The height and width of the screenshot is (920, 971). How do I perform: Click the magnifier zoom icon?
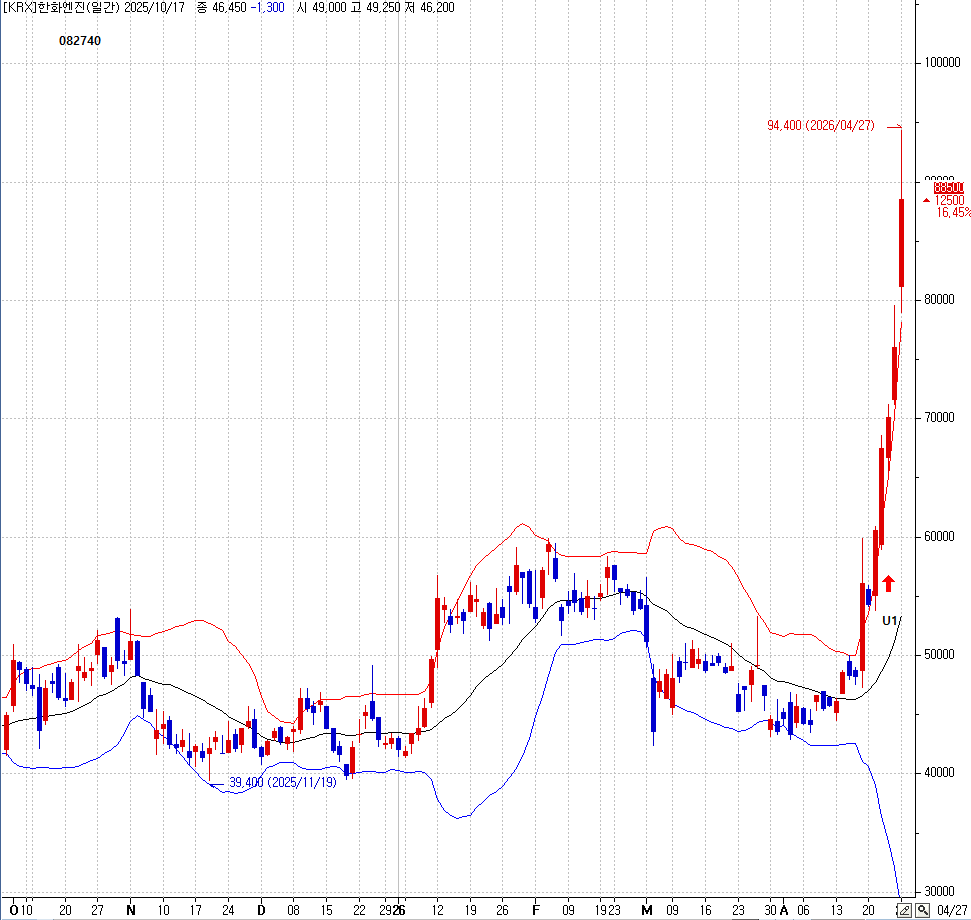point(923,910)
